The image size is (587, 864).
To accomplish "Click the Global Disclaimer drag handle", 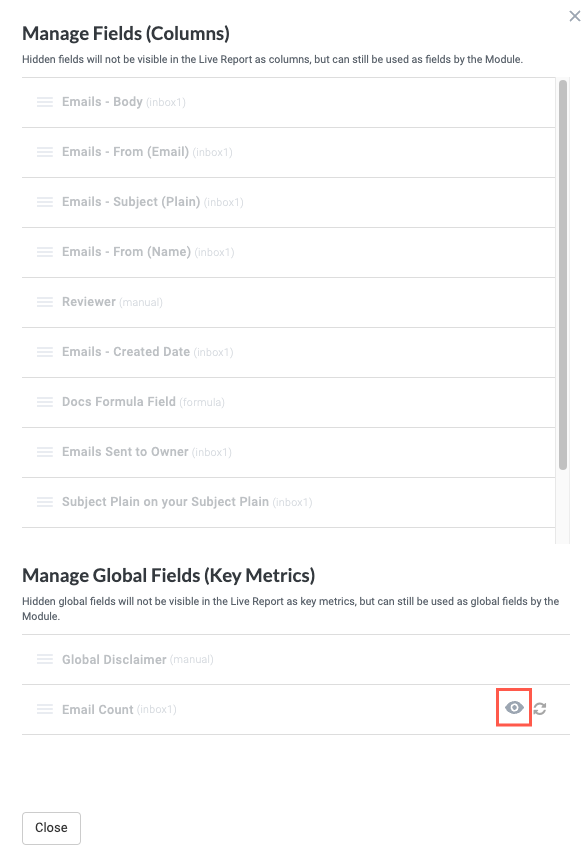I will coord(44,659).
